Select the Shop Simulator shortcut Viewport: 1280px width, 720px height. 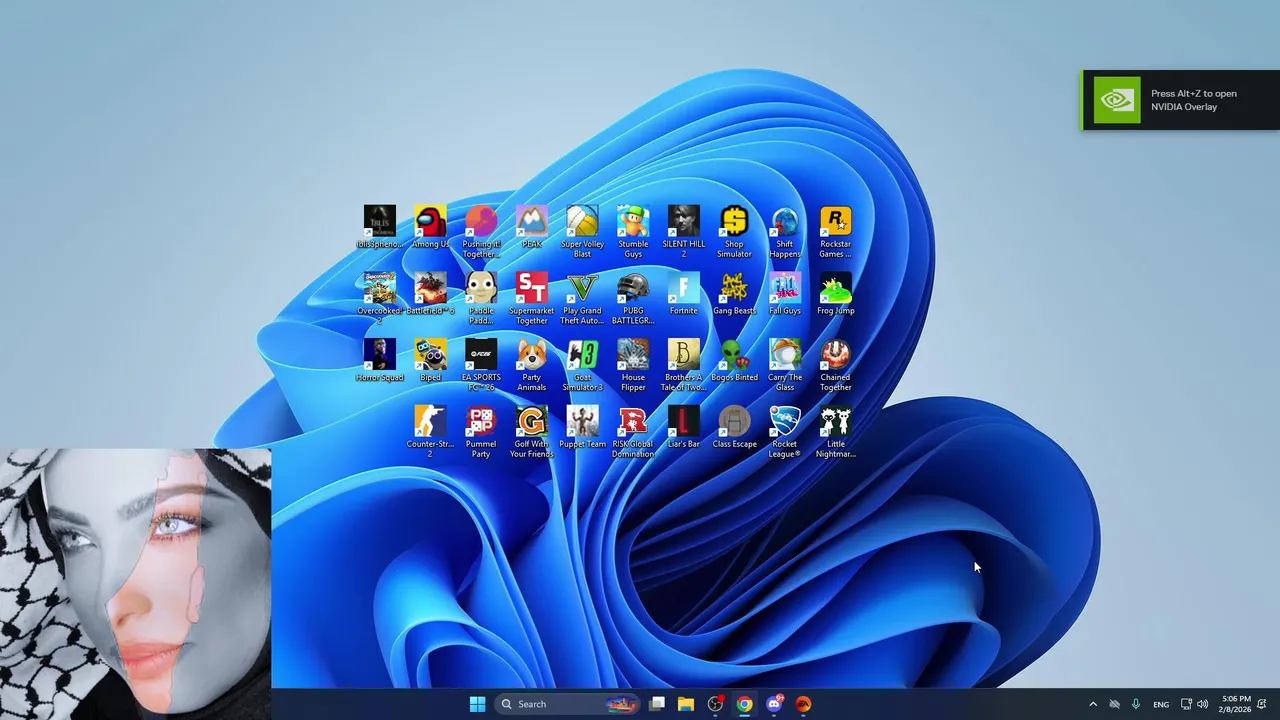click(734, 232)
